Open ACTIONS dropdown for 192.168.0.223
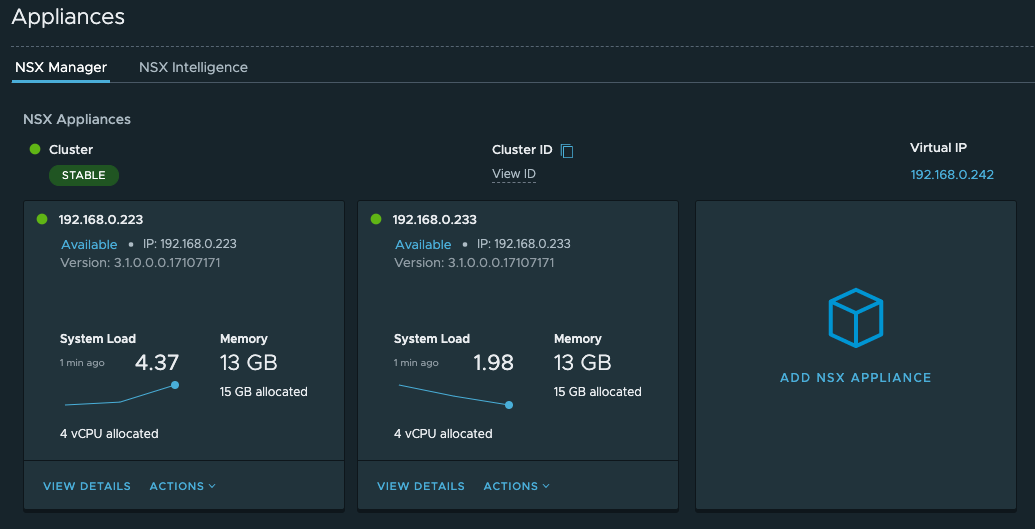 point(183,486)
